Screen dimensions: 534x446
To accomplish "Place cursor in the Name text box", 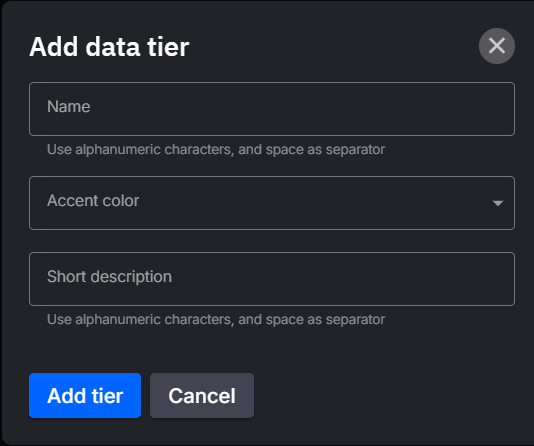I will (x=272, y=109).
